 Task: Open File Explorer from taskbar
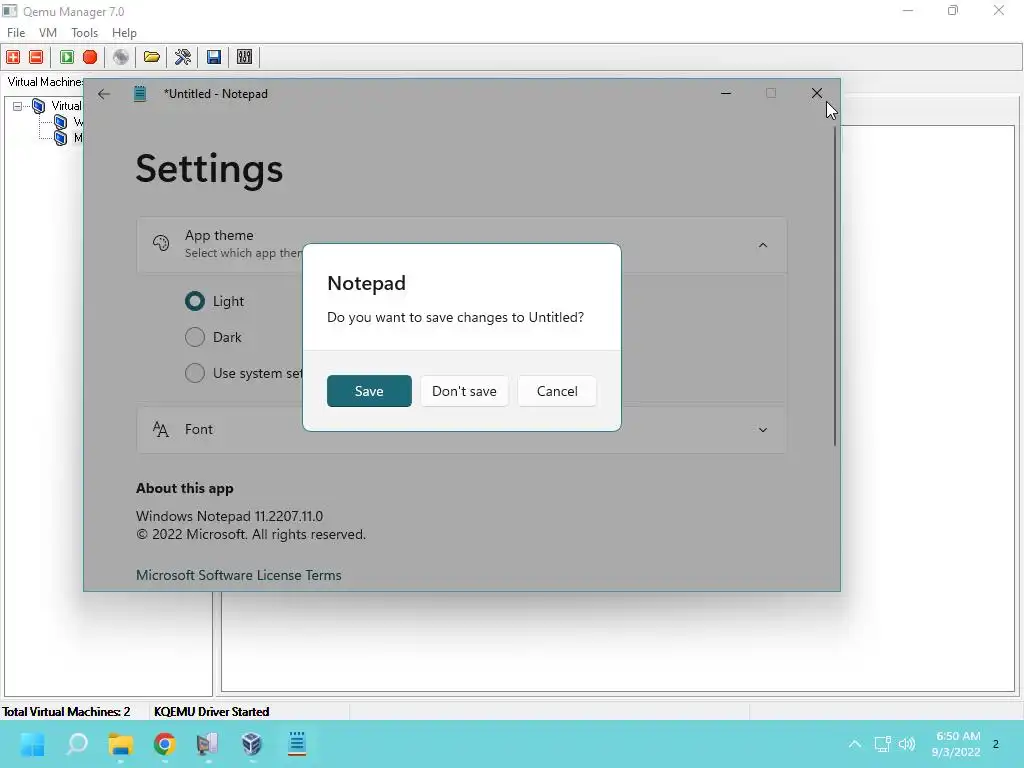[121, 744]
